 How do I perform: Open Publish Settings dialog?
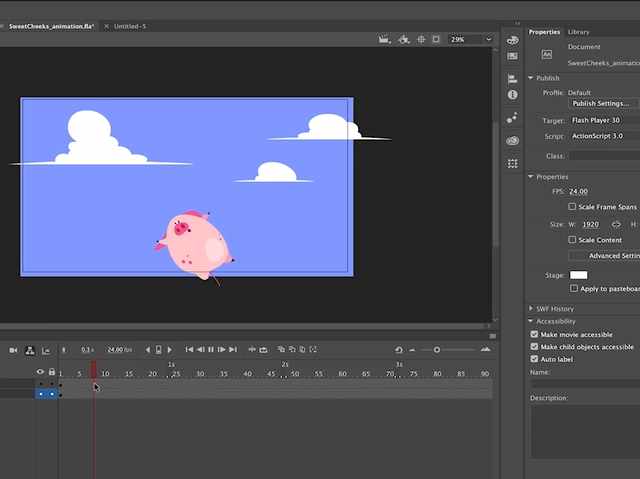(604, 104)
